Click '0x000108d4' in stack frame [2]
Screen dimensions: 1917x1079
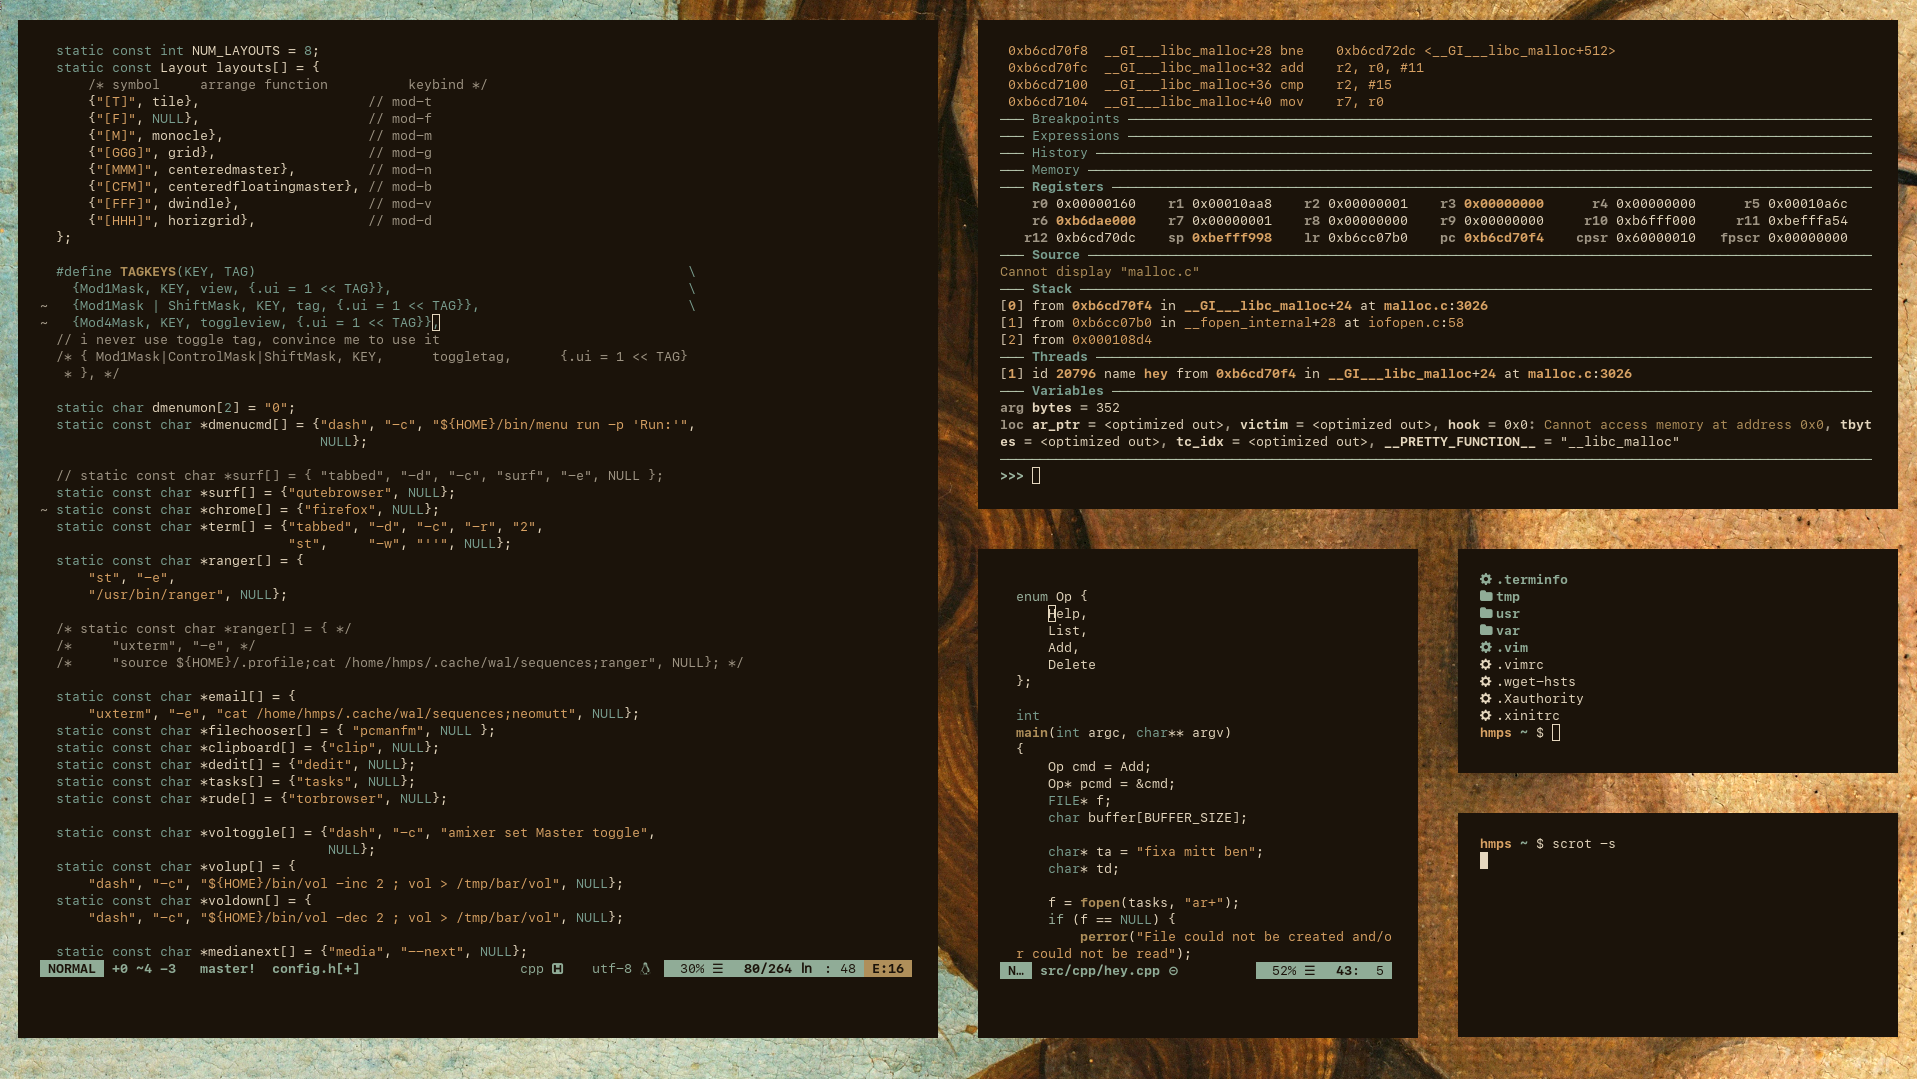pos(1111,339)
